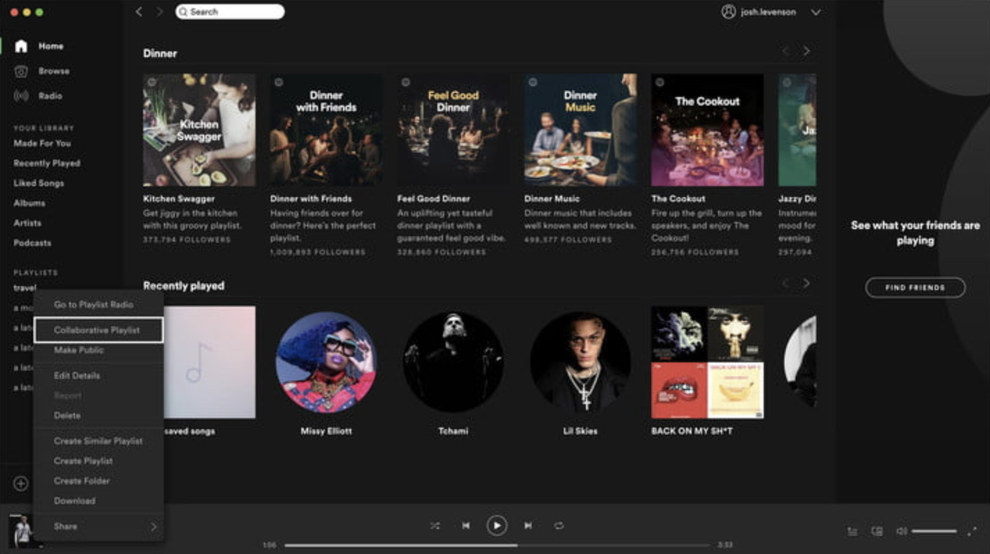The width and height of the screenshot is (990, 554).
Task: Toggle repeat mode
Action: (559, 525)
